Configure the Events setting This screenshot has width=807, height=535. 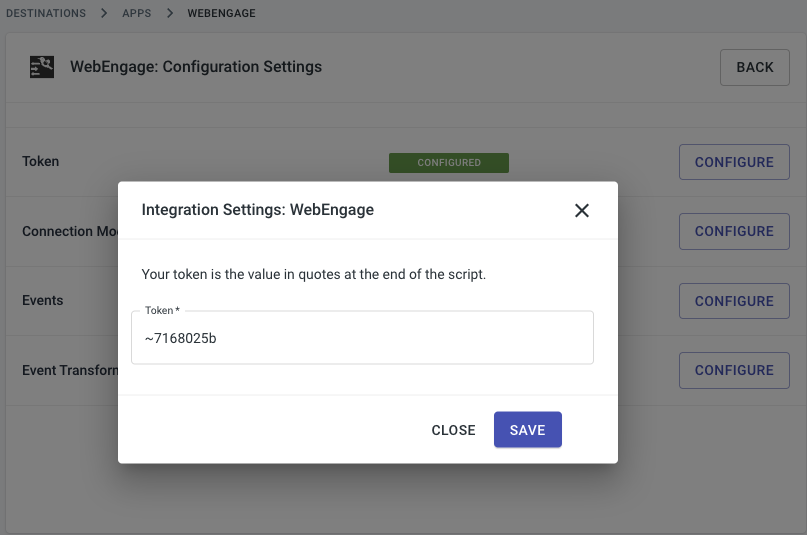coord(734,301)
